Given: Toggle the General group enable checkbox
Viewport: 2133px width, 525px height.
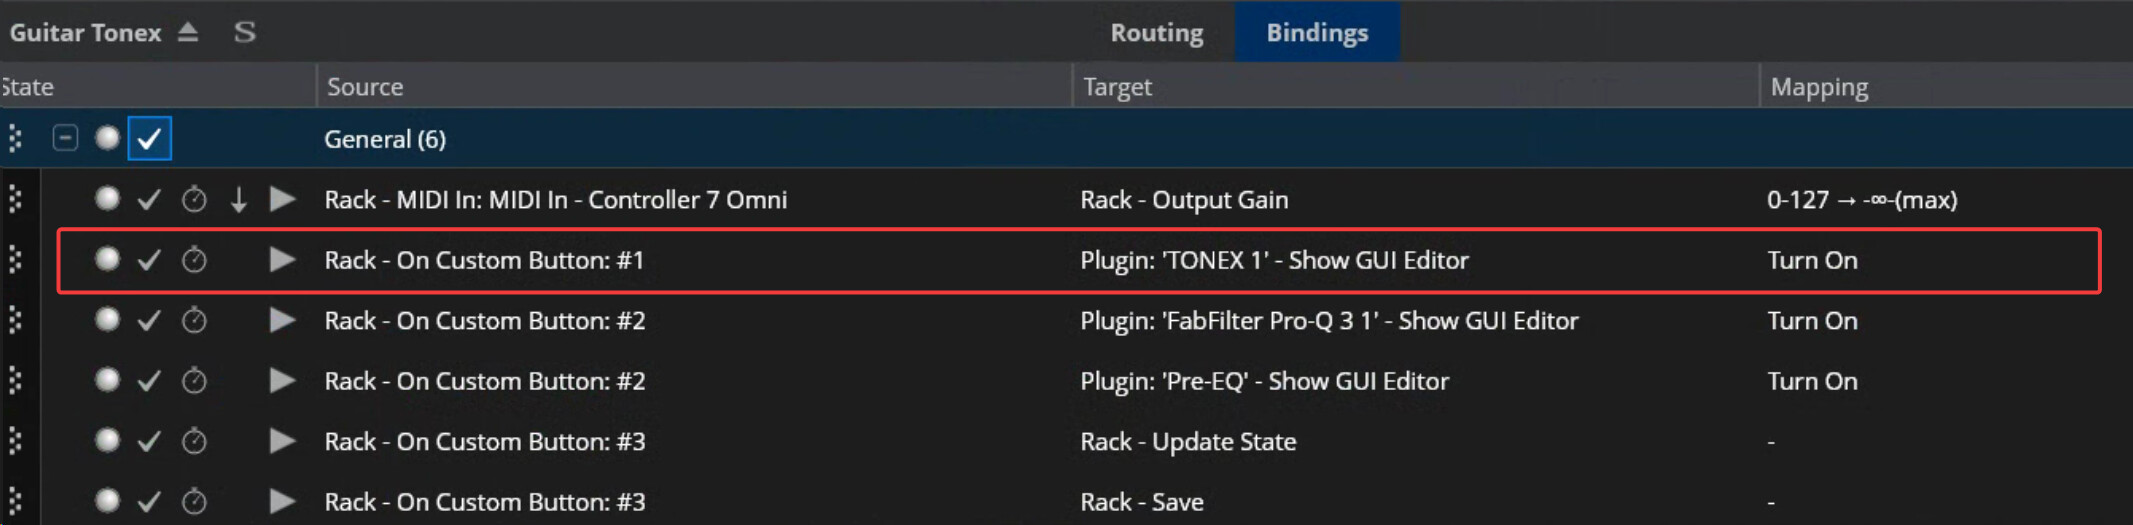Looking at the screenshot, I should (x=150, y=138).
